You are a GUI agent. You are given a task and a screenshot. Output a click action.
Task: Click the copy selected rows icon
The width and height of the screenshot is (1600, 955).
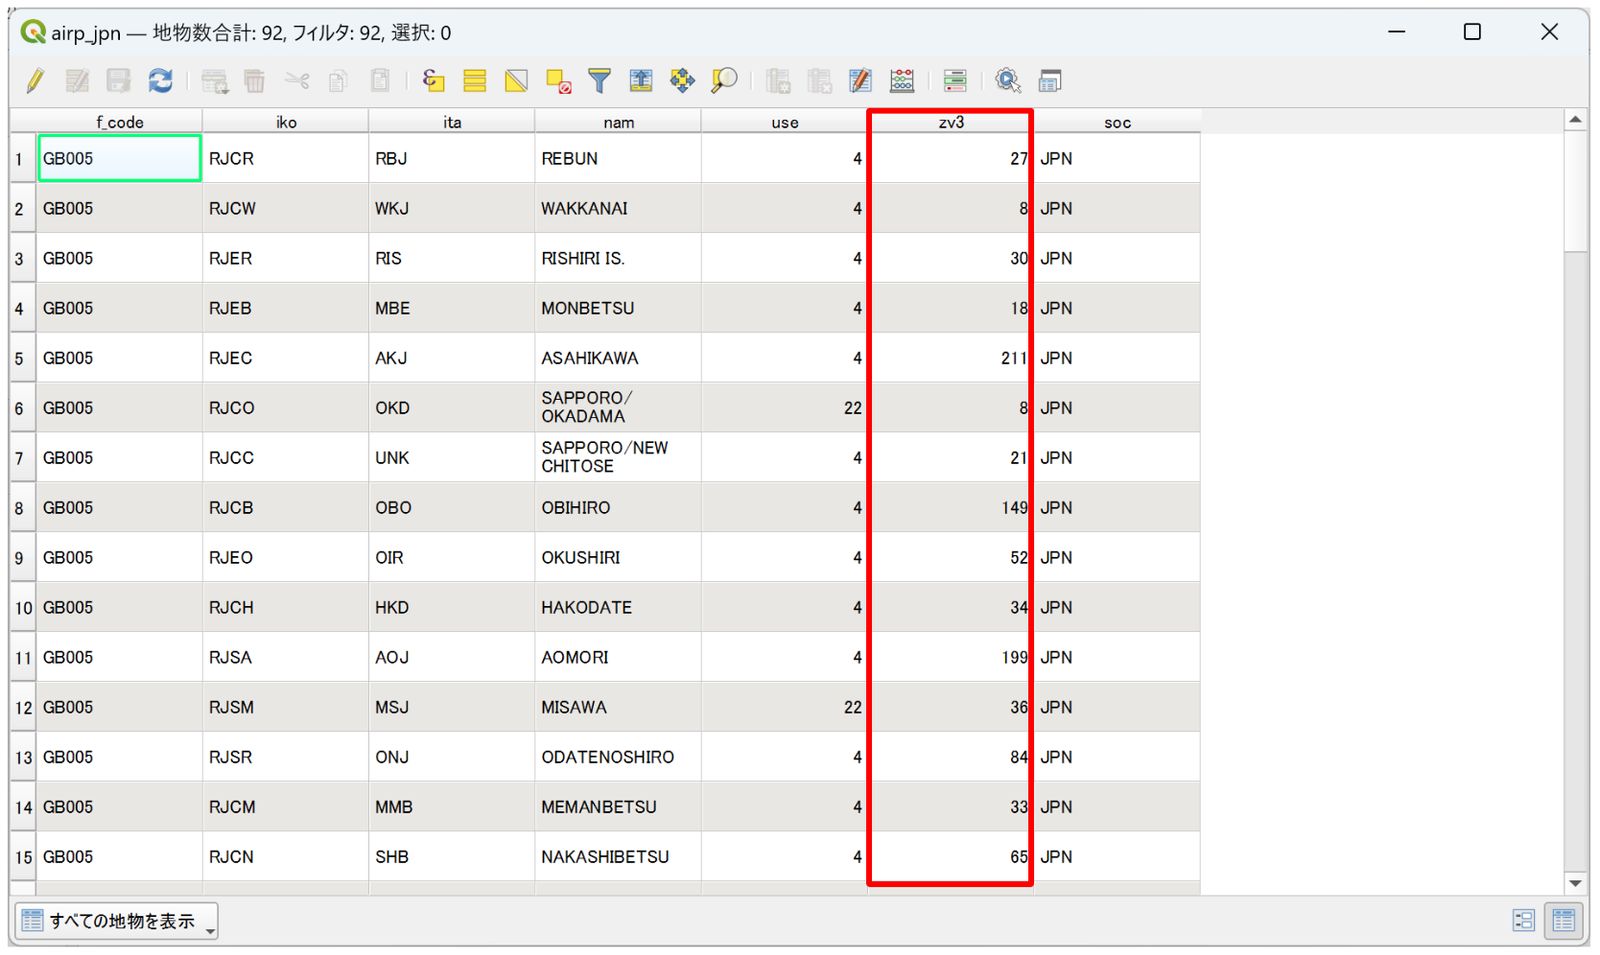coord(338,81)
